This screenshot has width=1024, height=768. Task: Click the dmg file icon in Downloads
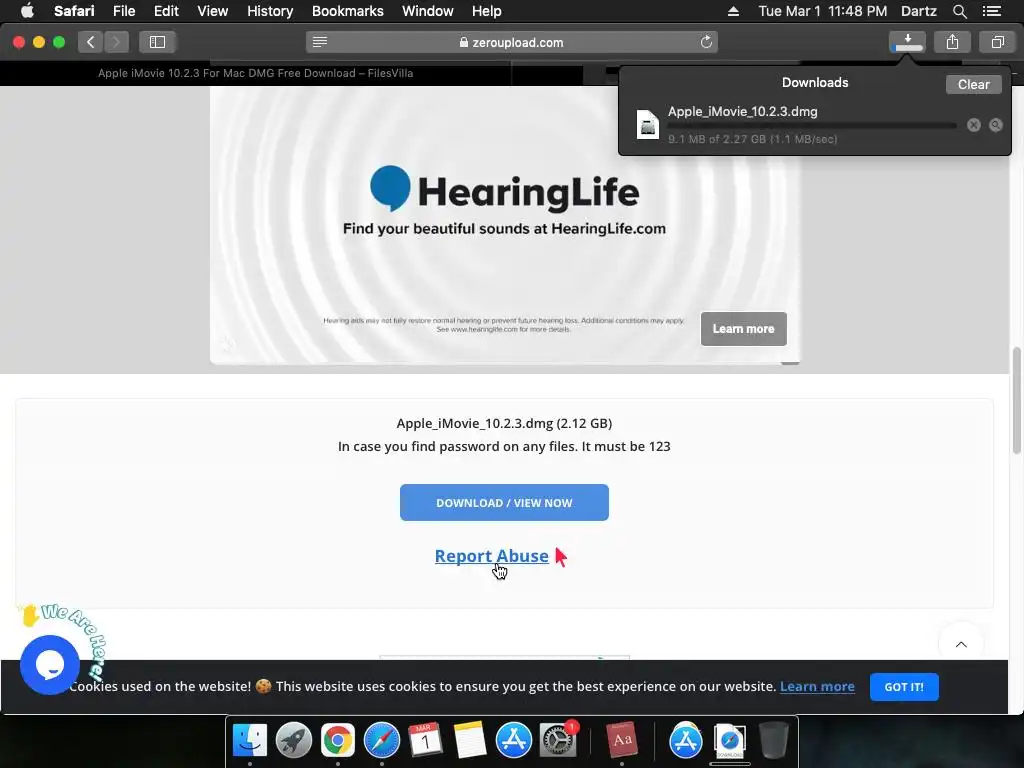[647, 124]
